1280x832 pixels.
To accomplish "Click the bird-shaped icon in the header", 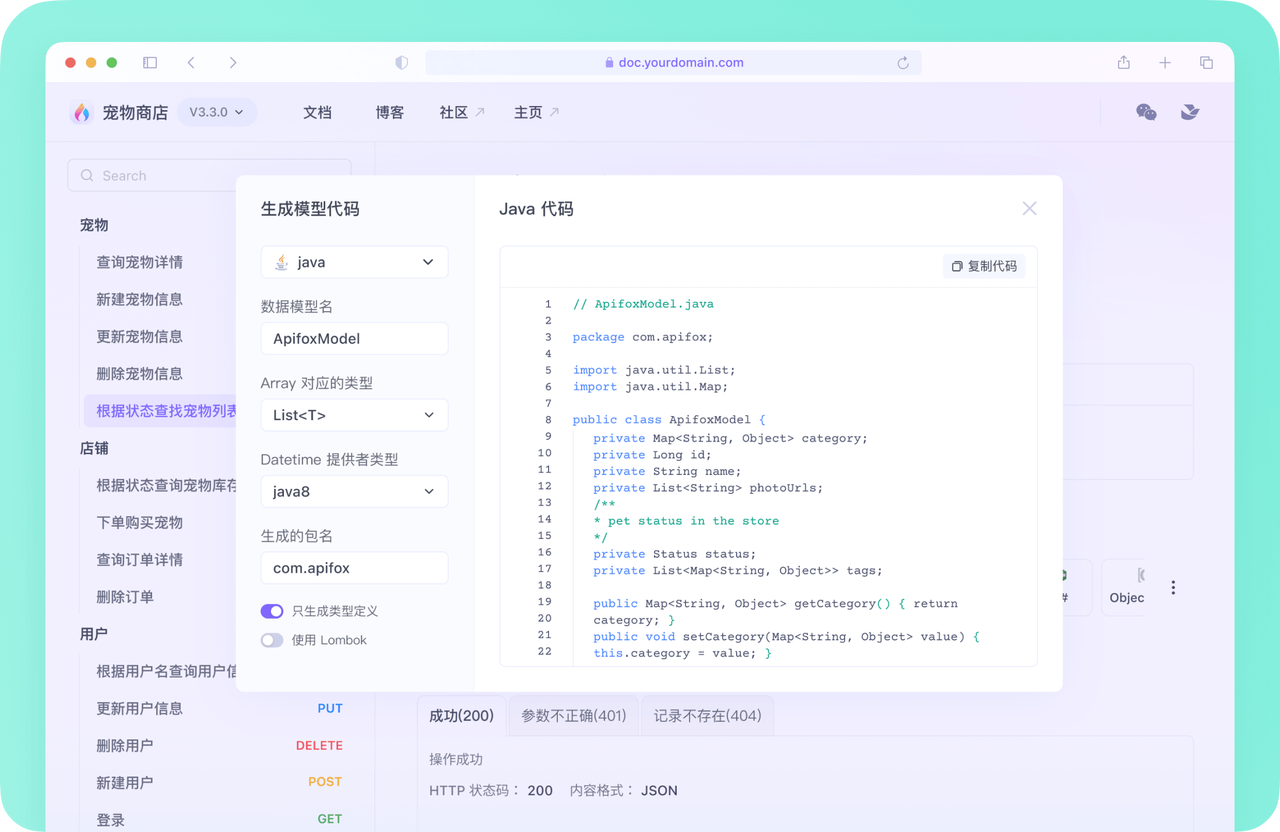I will click(1190, 112).
